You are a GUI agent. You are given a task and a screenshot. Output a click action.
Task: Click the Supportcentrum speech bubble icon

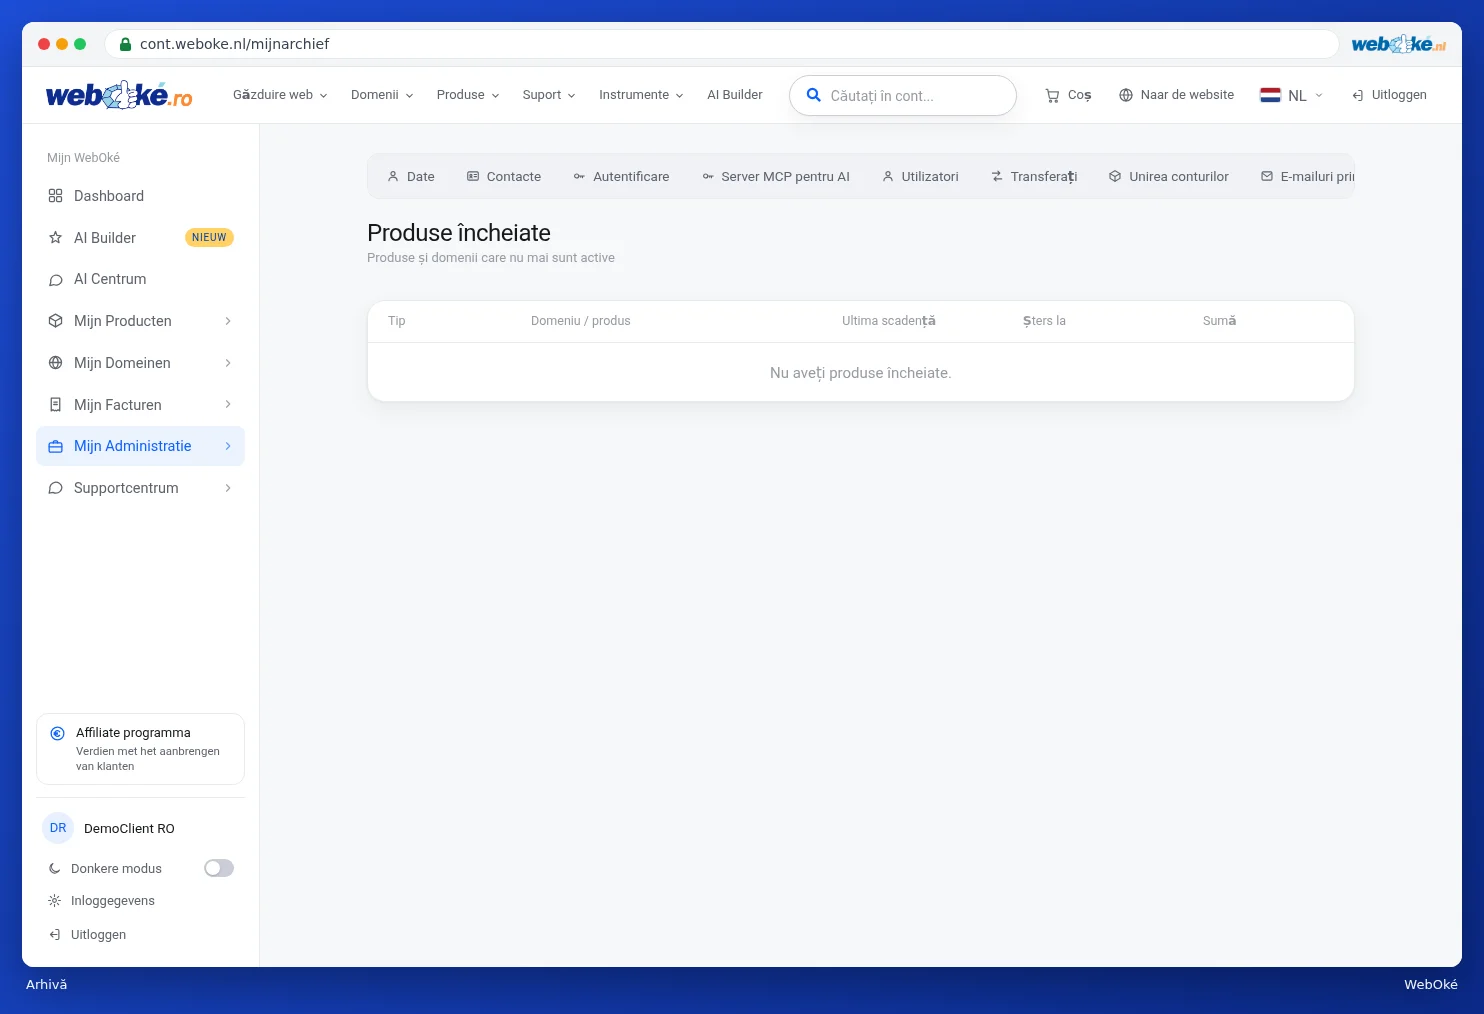pyautogui.click(x=56, y=488)
